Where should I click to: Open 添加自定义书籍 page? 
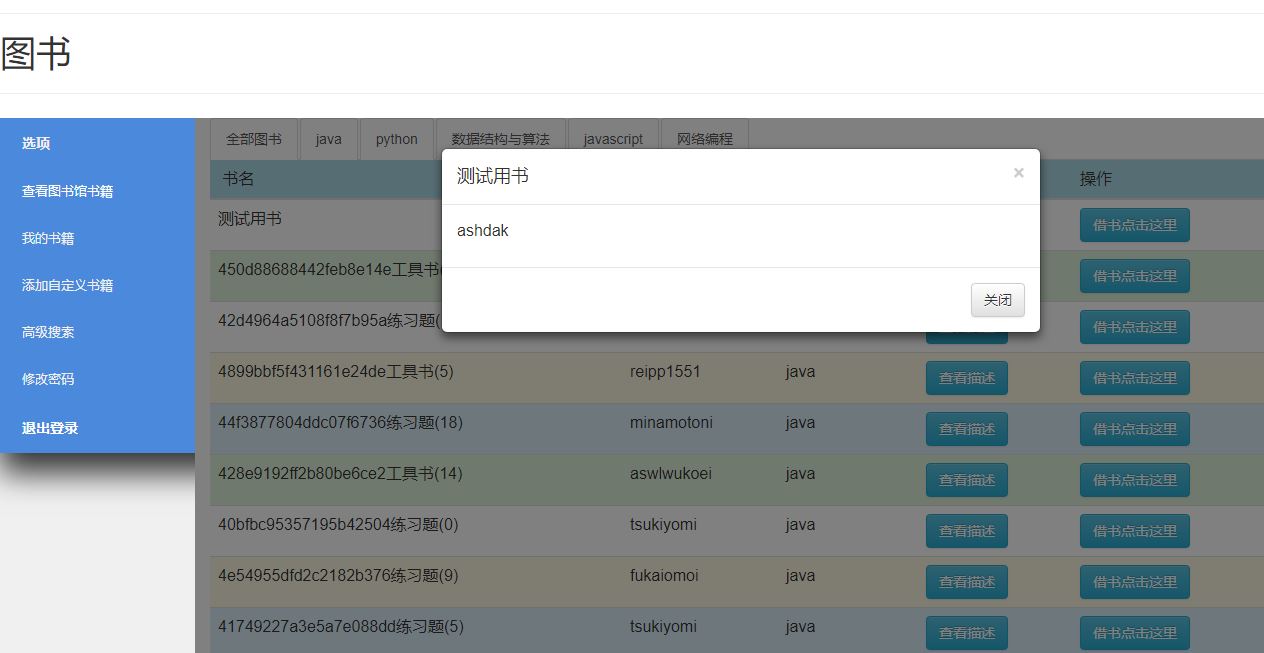[x=66, y=285]
